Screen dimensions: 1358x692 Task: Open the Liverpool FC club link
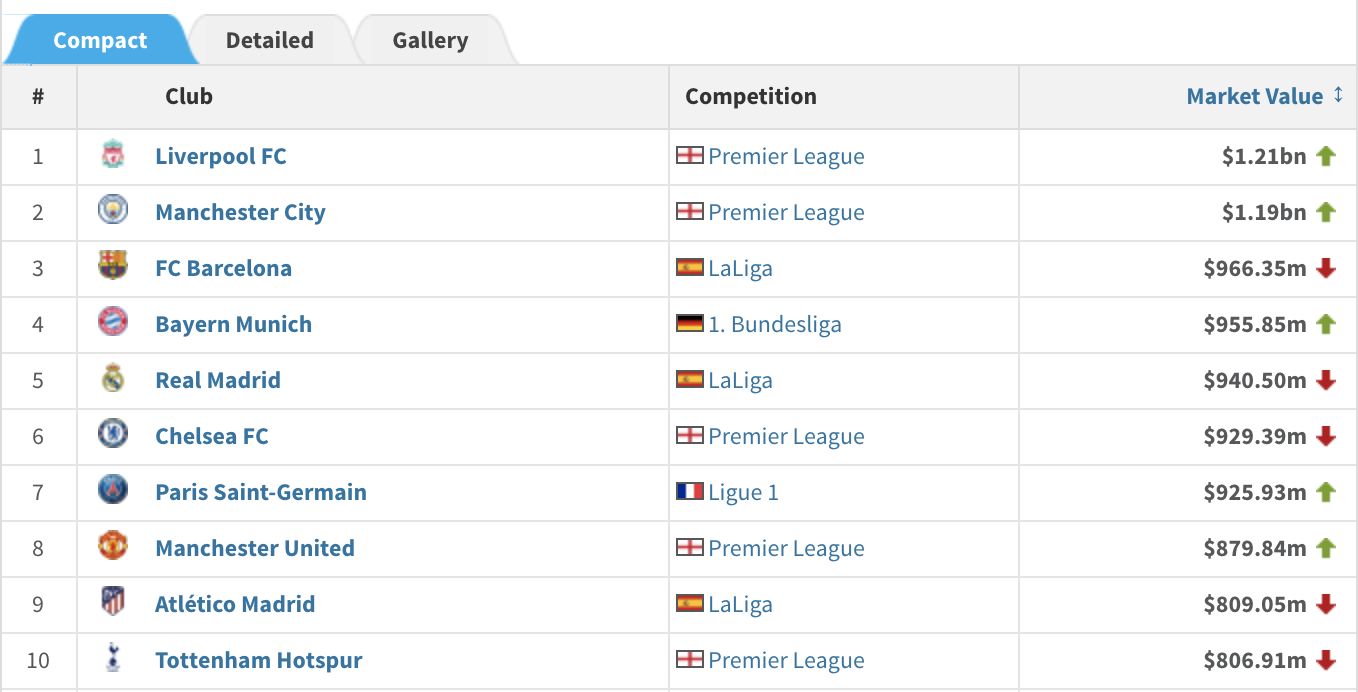point(221,156)
